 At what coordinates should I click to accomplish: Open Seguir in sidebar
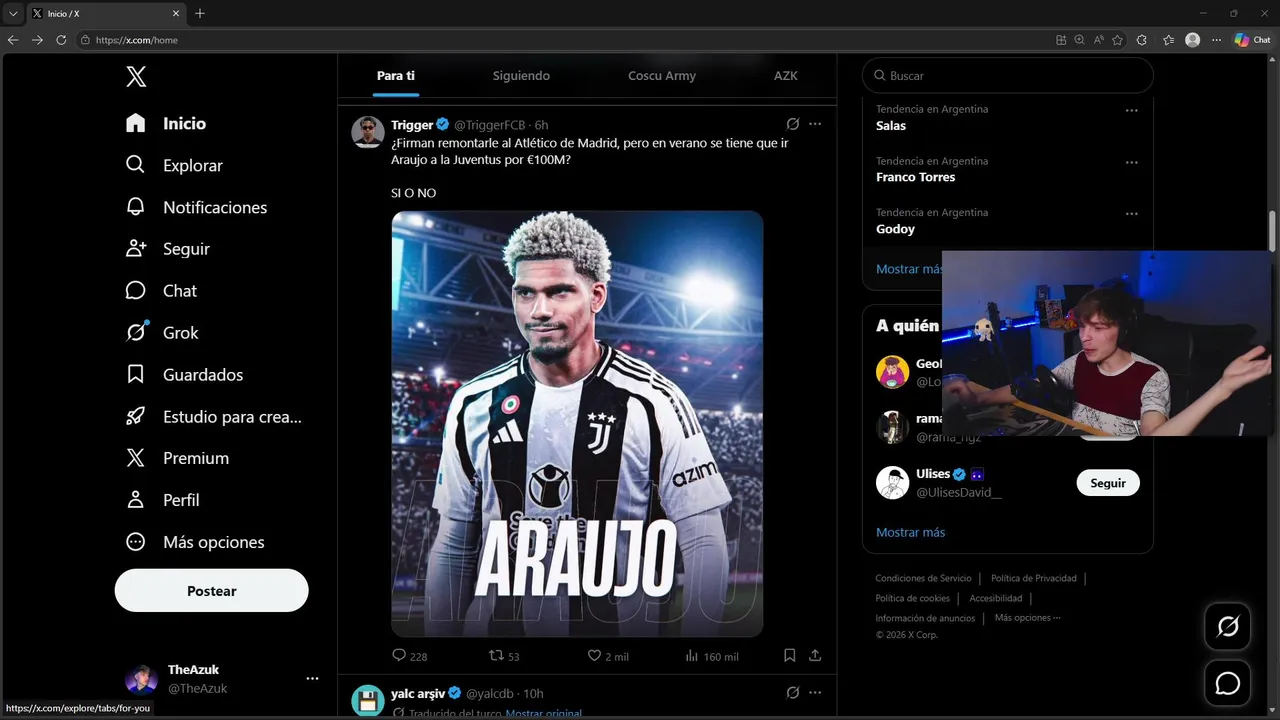point(168,249)
